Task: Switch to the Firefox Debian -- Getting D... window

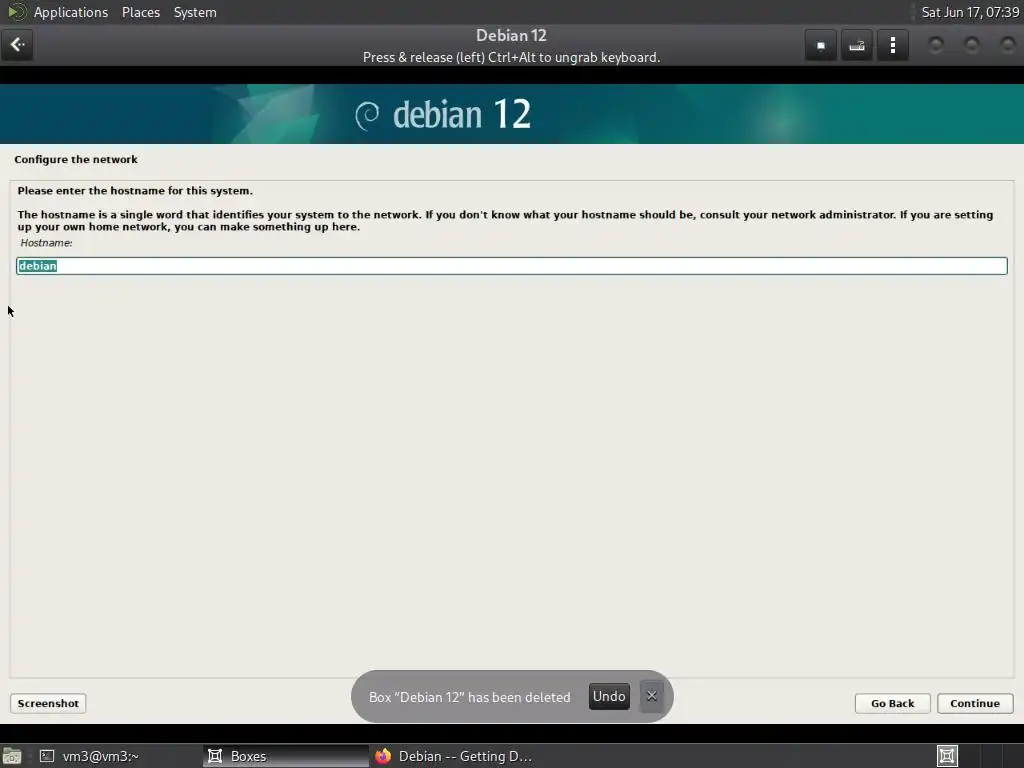Action: (x=453, y=756)
